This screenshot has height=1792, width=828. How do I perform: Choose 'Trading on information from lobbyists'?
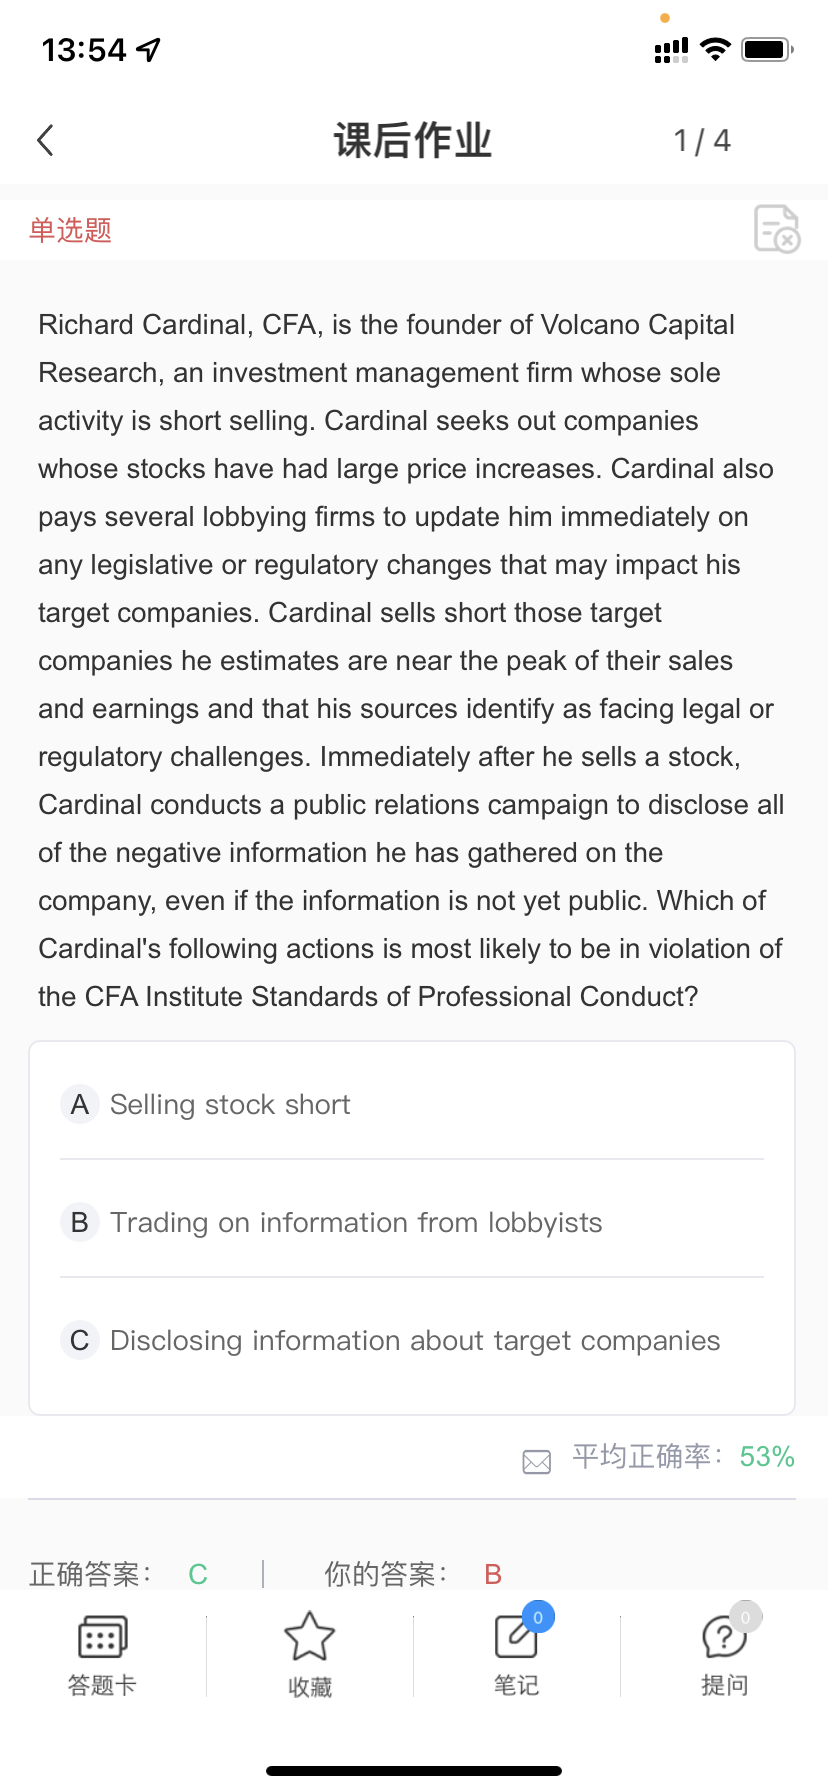click(x=356, y=1223)
